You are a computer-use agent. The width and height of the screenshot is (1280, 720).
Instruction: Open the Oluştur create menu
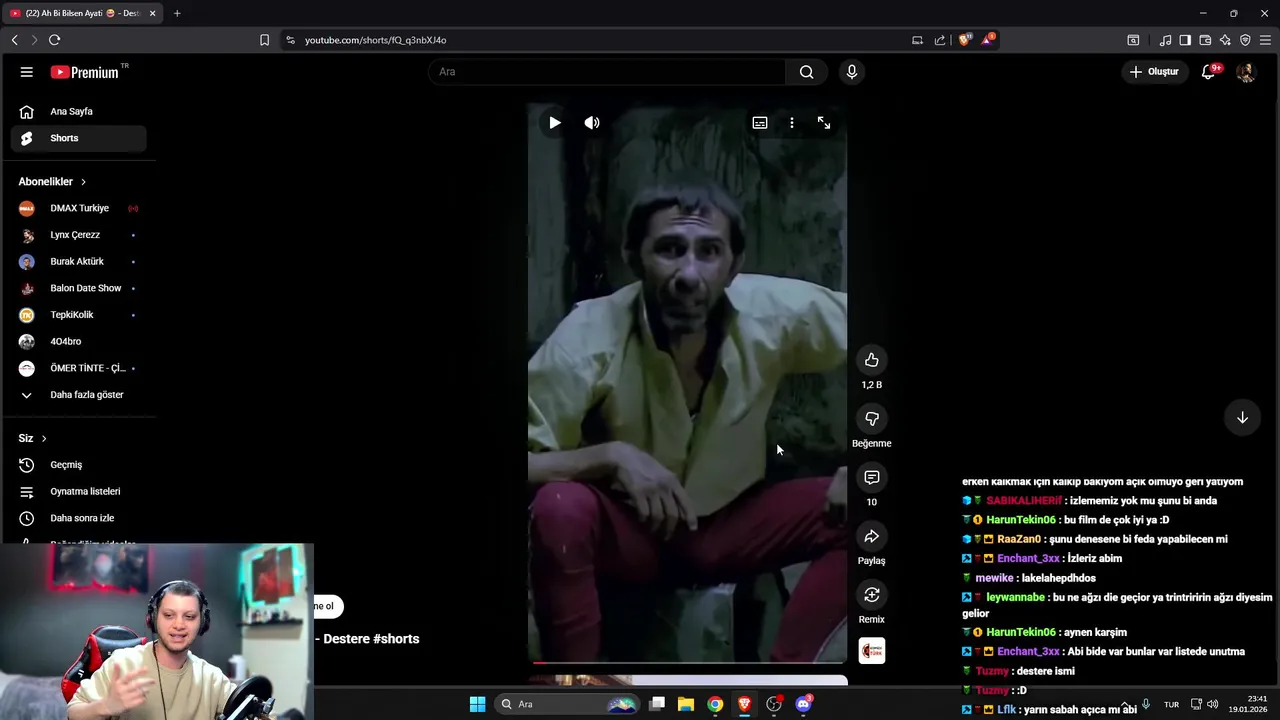tap(1154, 72)
